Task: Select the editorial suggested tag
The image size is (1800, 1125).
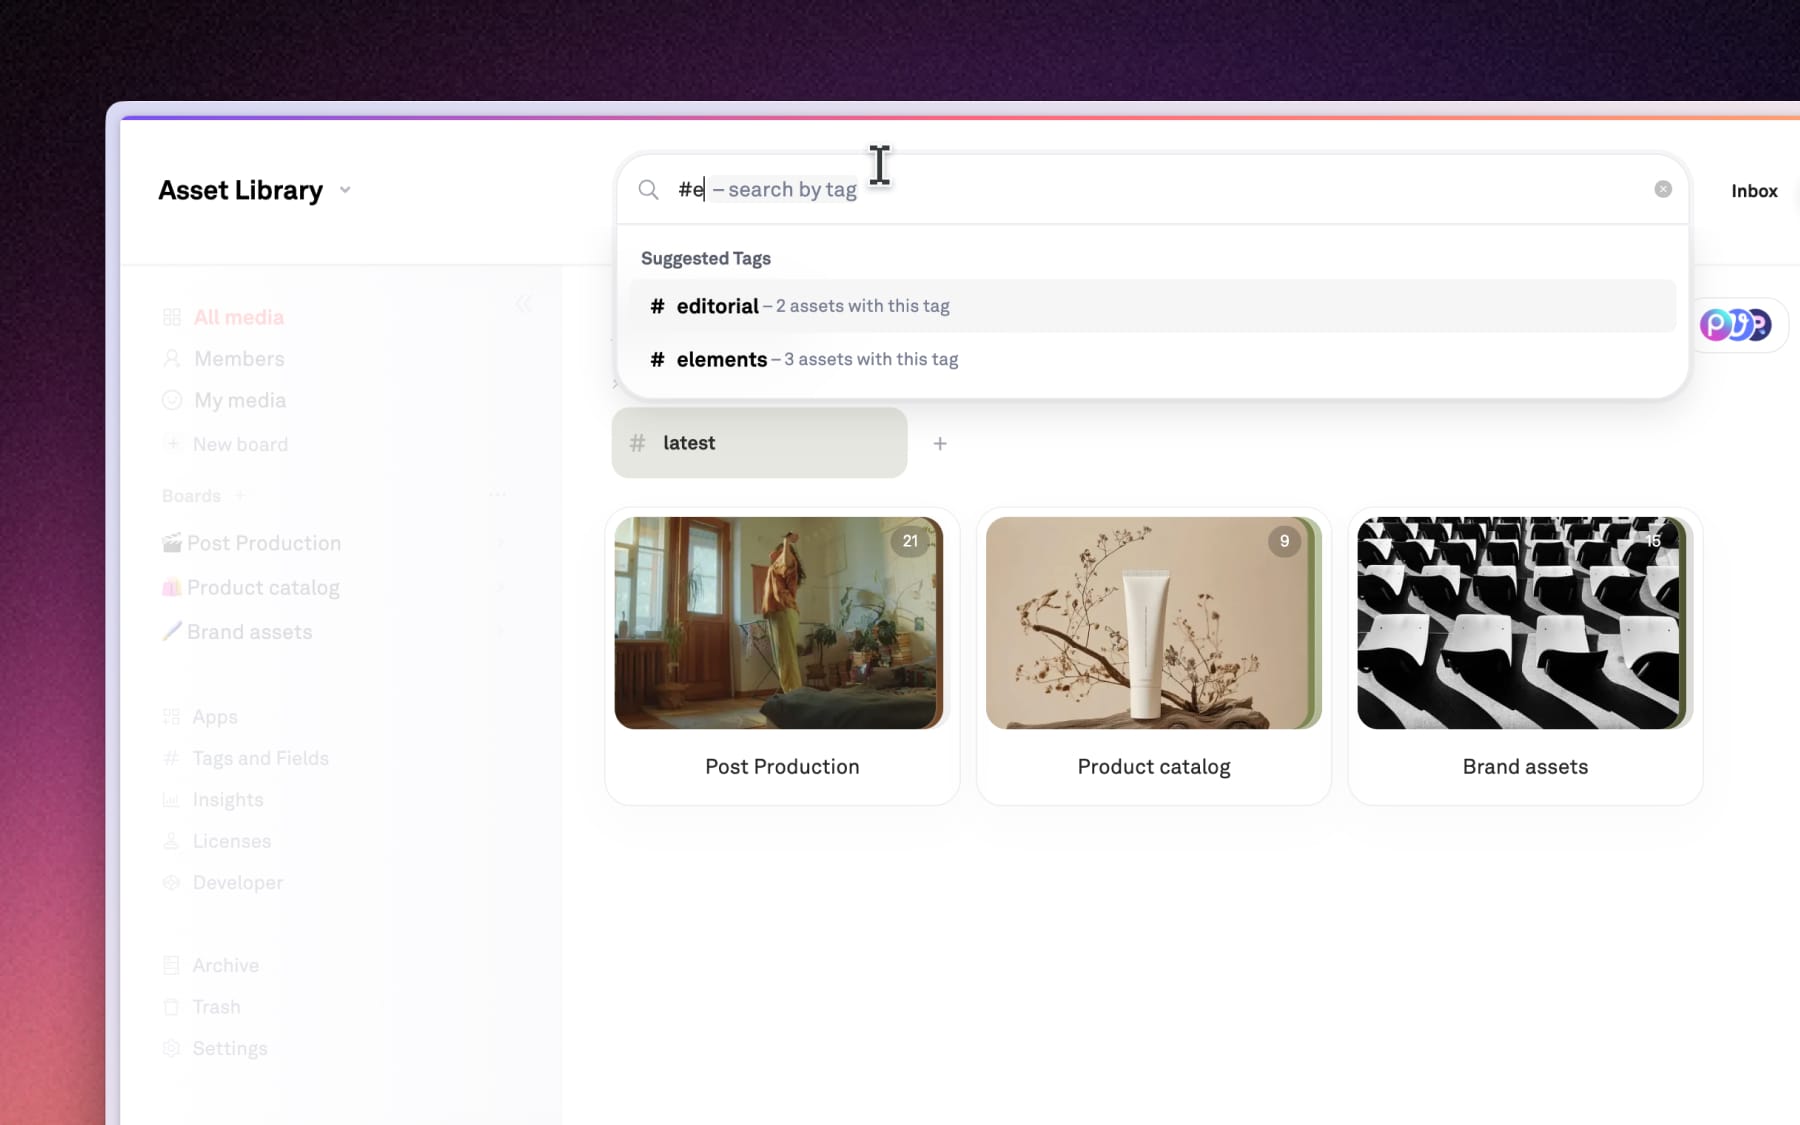Action: 717,306
